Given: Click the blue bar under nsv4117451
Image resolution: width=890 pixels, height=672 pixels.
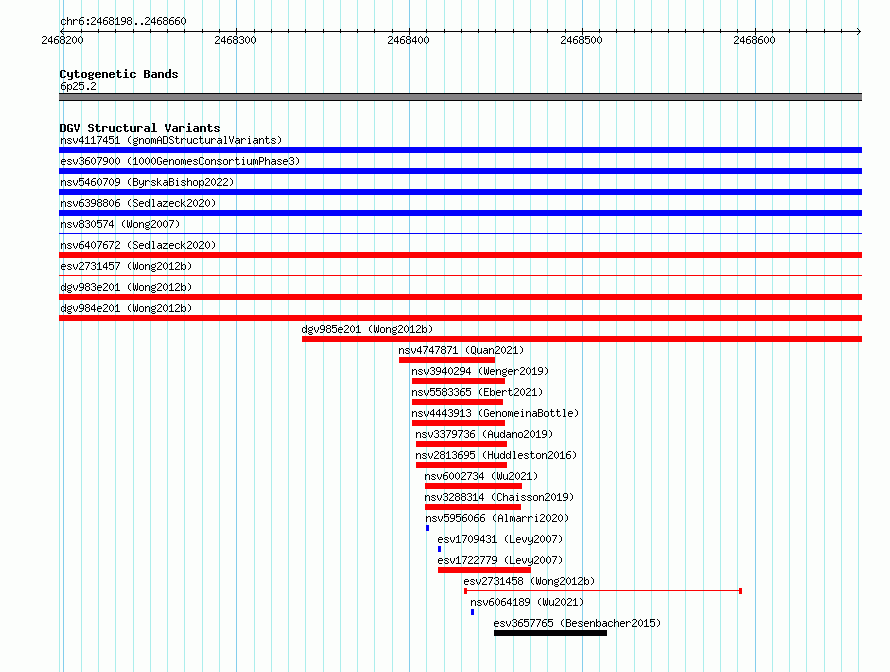Looking at the screenshot, I should click(460, 150).
